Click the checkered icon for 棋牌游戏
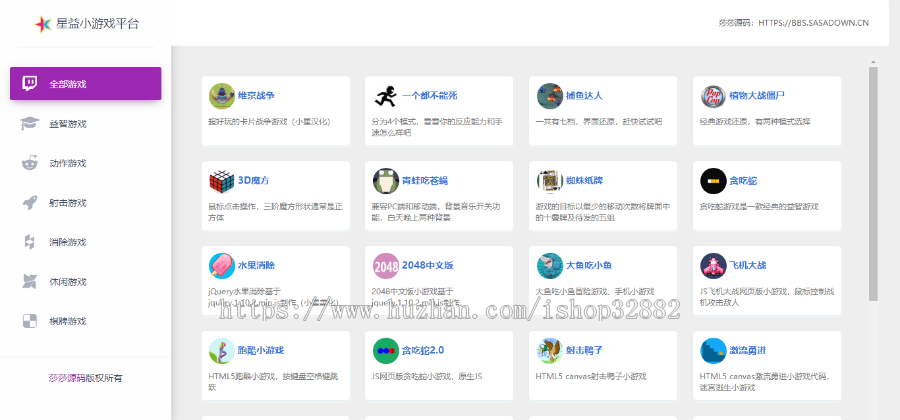Viewport: 900px width, 420px height. (30, 321)
